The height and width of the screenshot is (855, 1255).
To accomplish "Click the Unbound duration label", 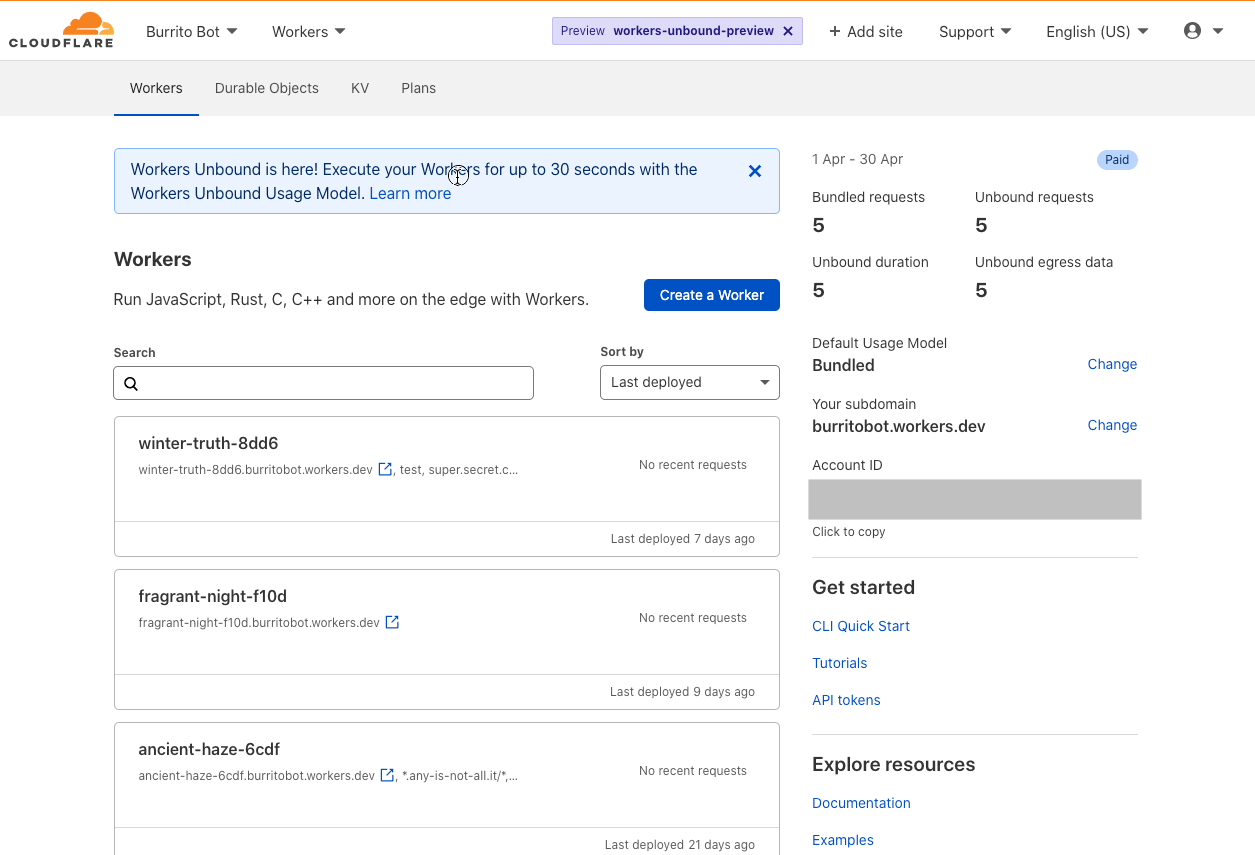I will tap(870, 262).
